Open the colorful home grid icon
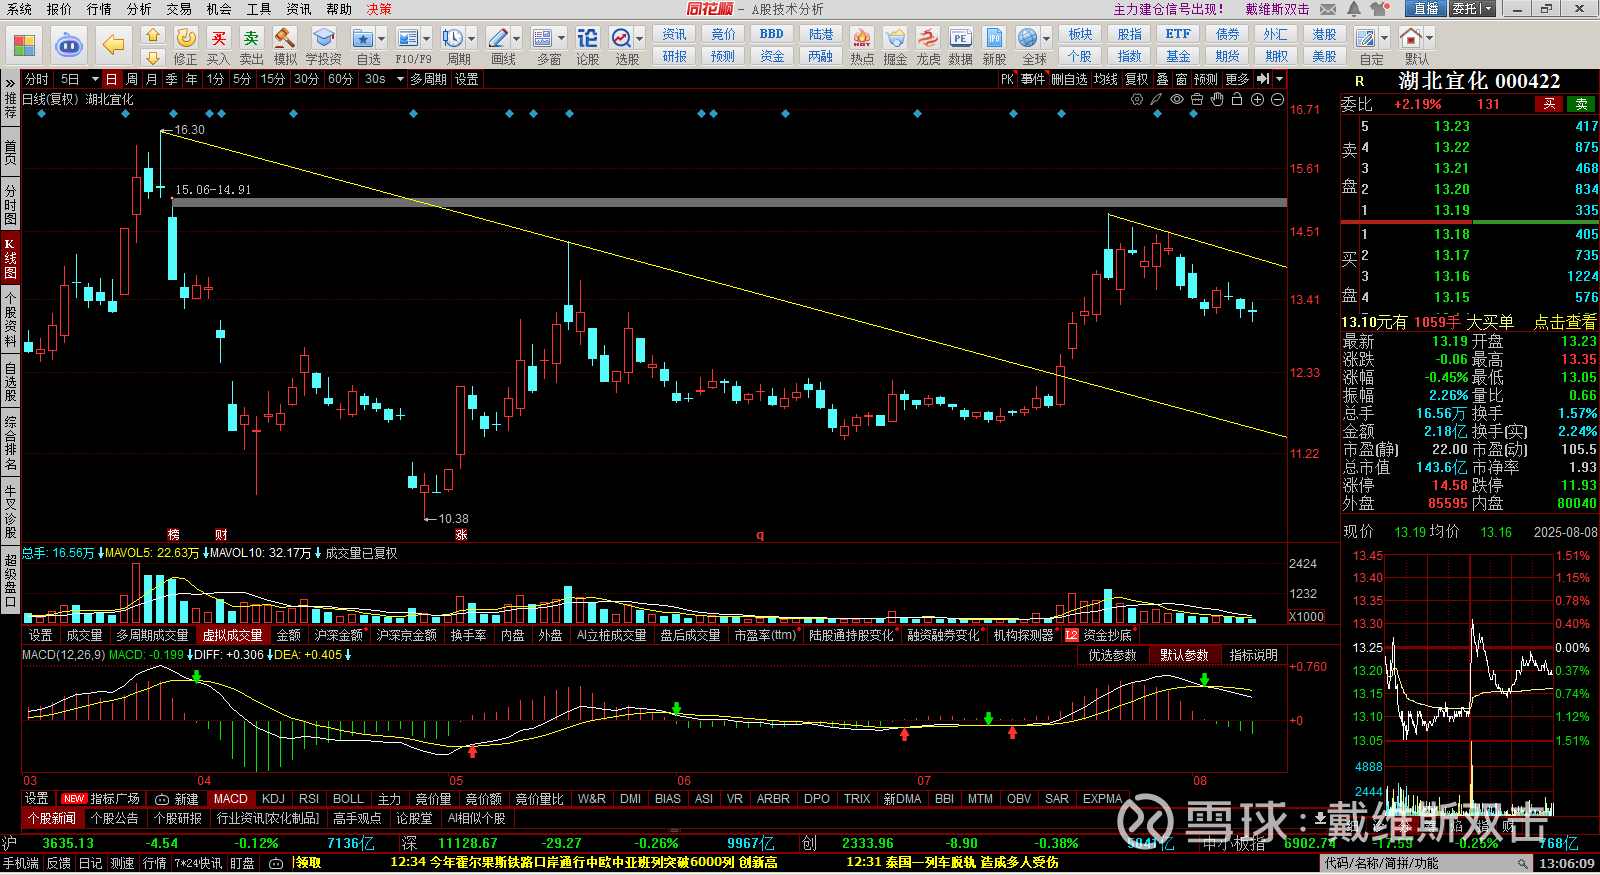The height and width of the screenshot is (875, 1600). (x=24, y=45)
